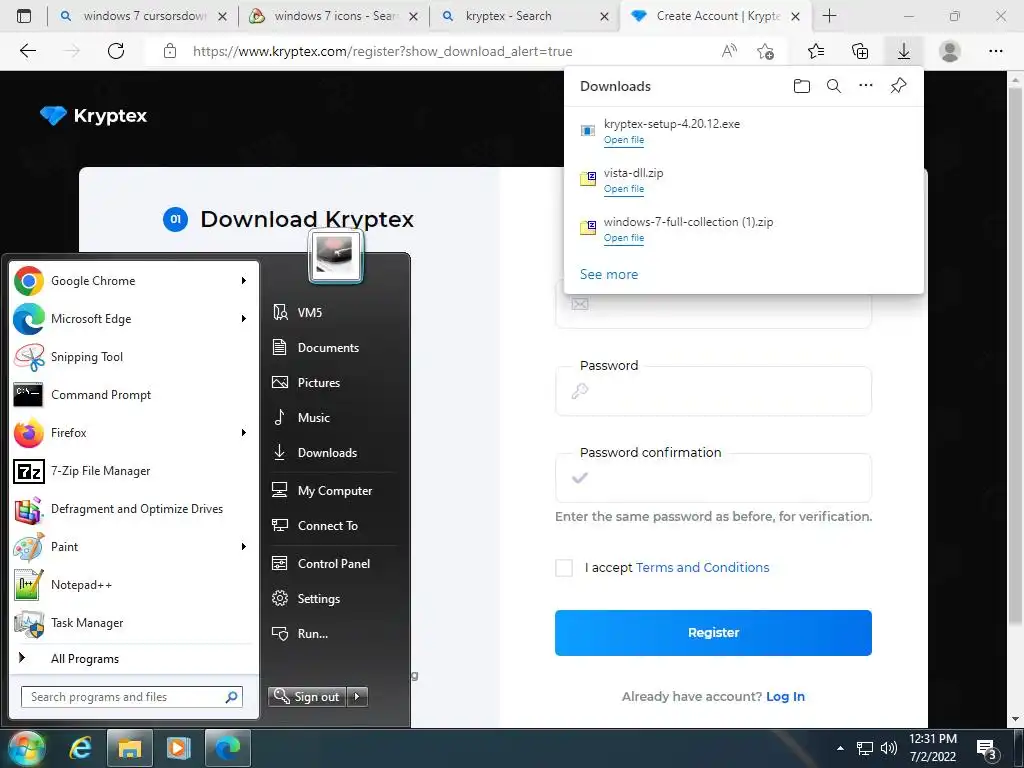Viewport: 1024px width, 768px height.
Task: Search downloads using the magnifier icon
Action: tap(833, 86)
